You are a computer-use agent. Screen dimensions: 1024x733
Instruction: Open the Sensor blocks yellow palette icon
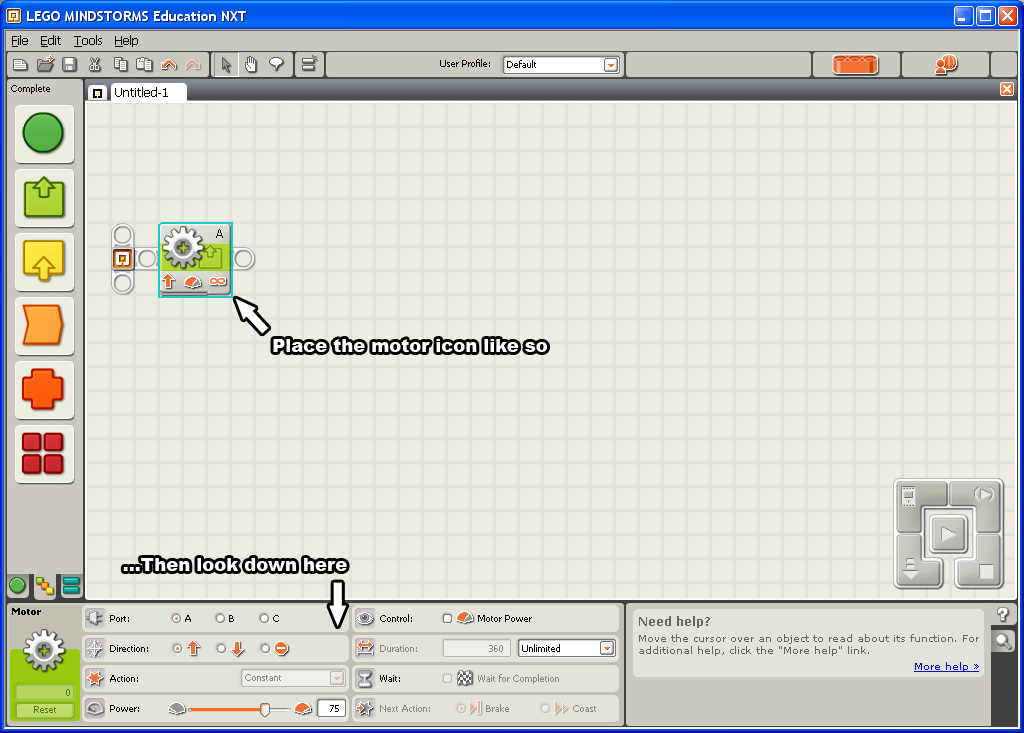point(44,261)
